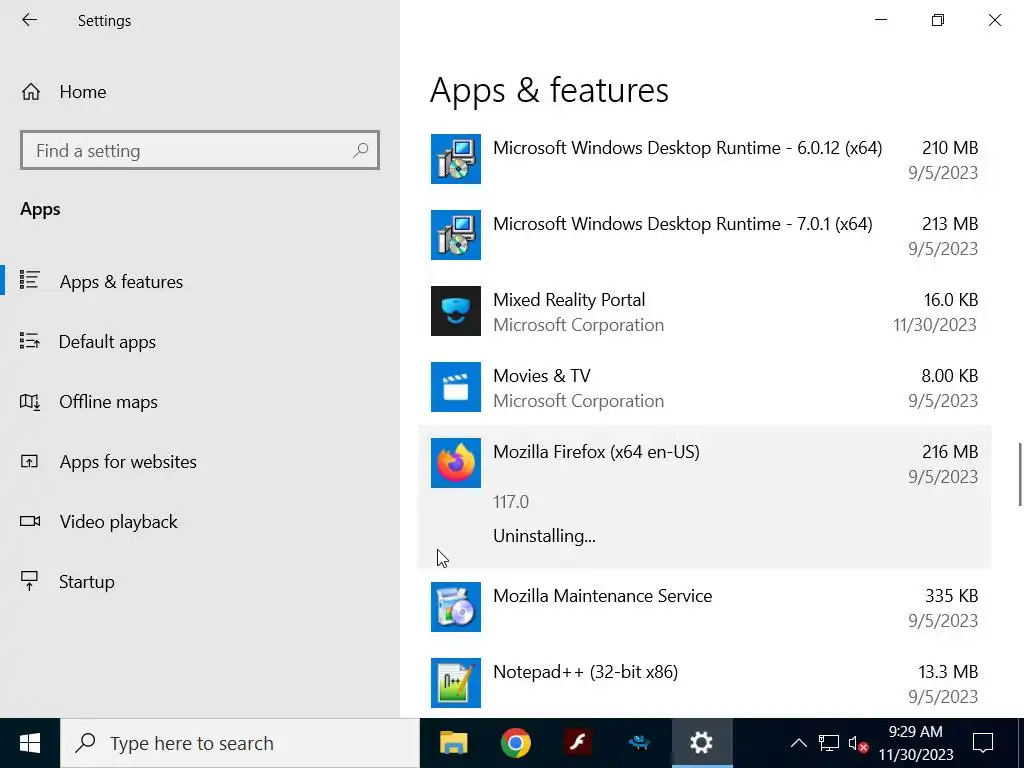Image resolution: width=1024 pixels, height=768 pixels.
Task: Click the Firefox version 117.0 text
Action: [511, 502]
